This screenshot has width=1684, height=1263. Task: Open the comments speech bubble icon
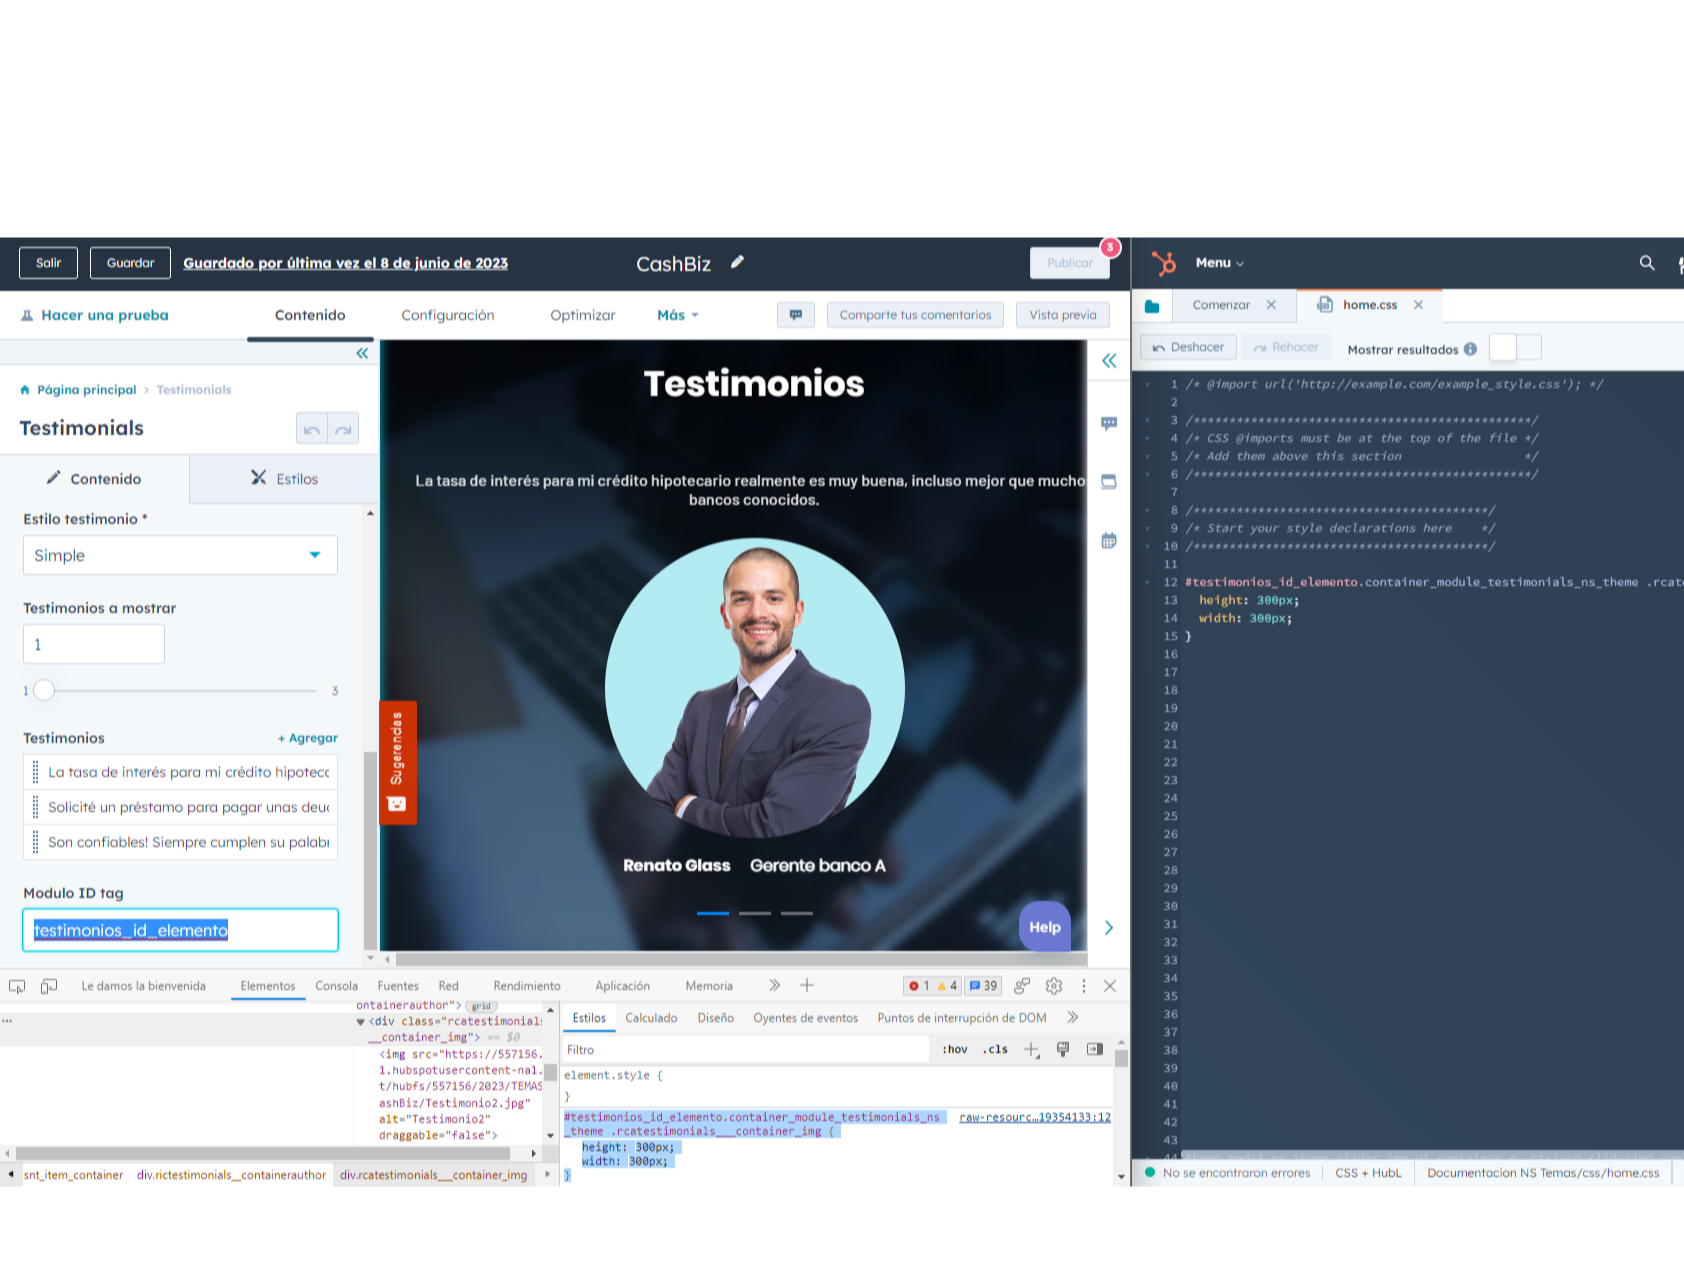[795, 315]
